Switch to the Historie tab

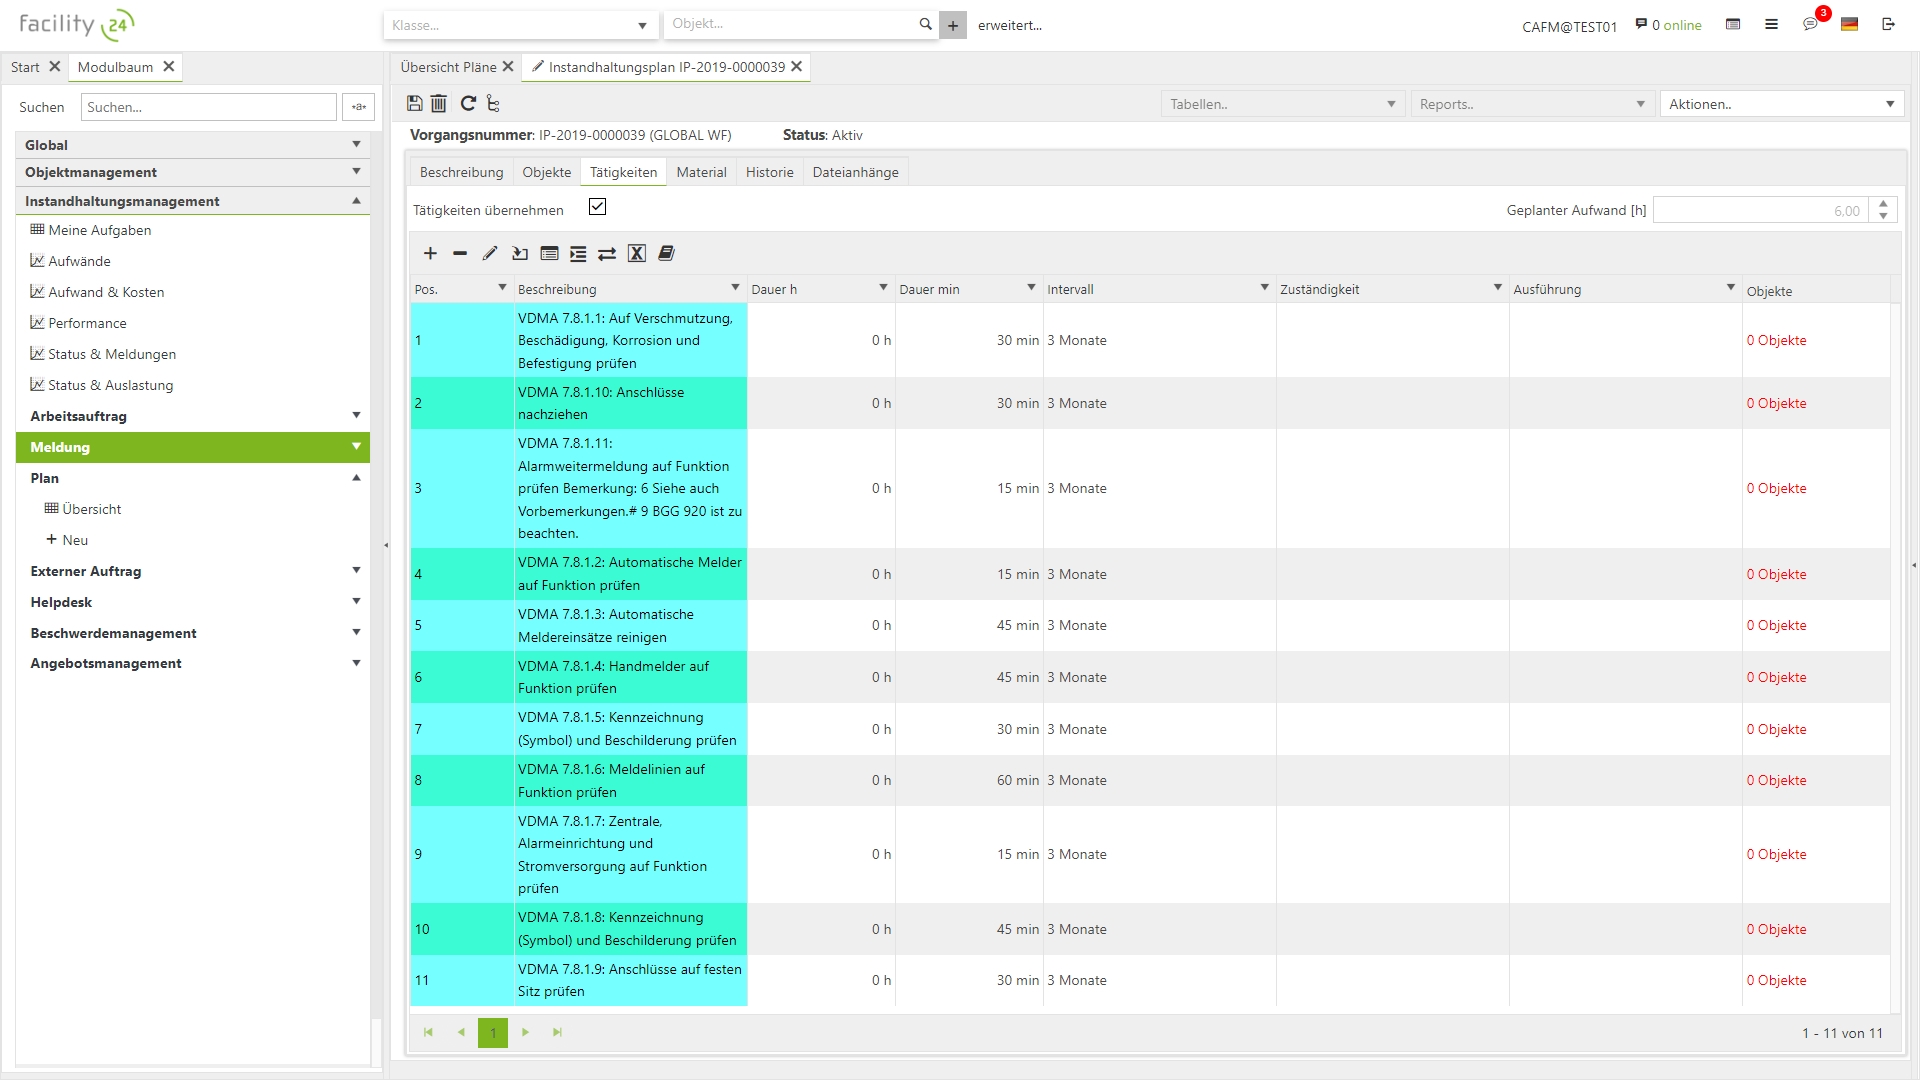point(769,172)
